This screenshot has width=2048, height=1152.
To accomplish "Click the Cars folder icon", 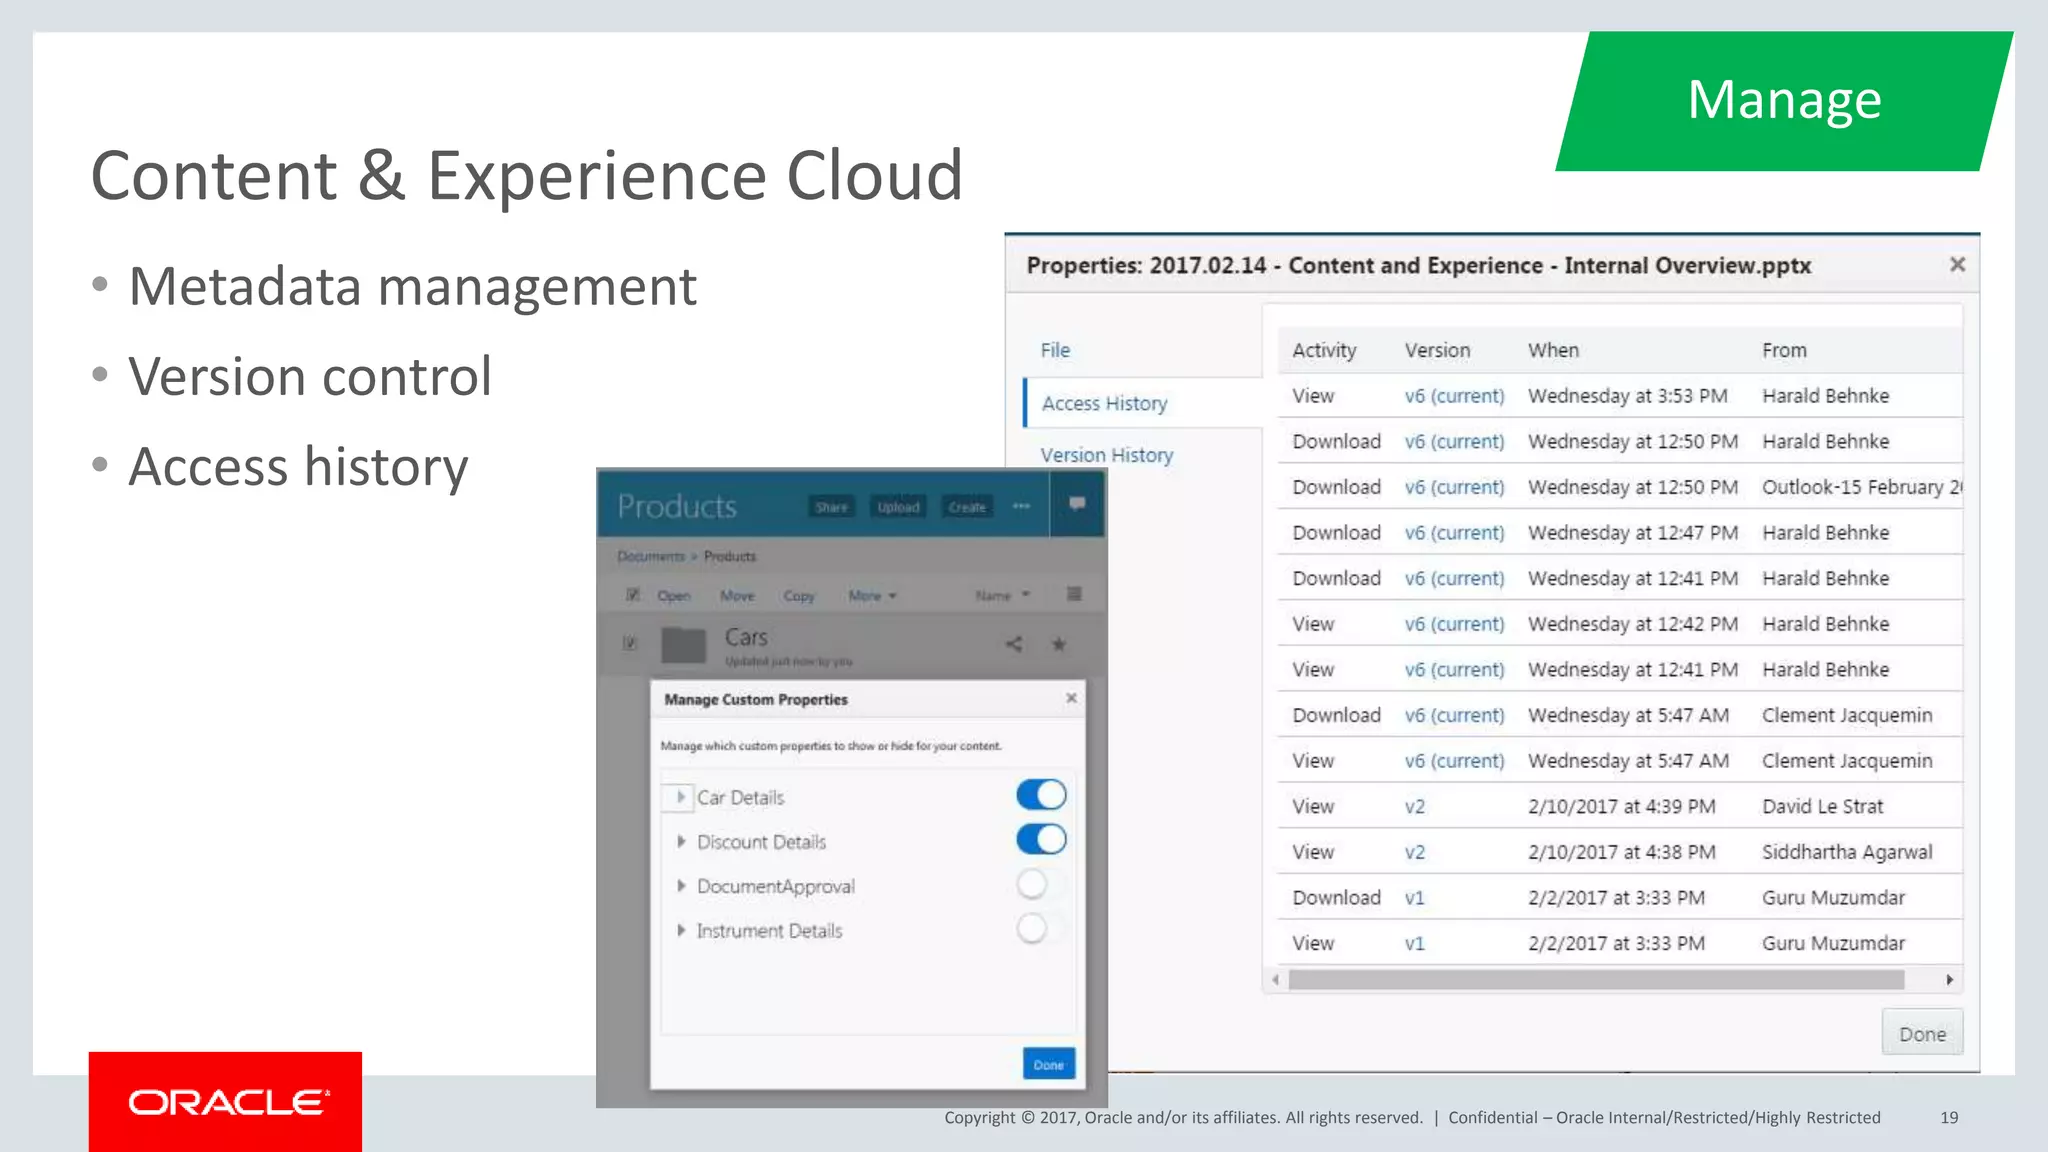I will tap(684, 645).
